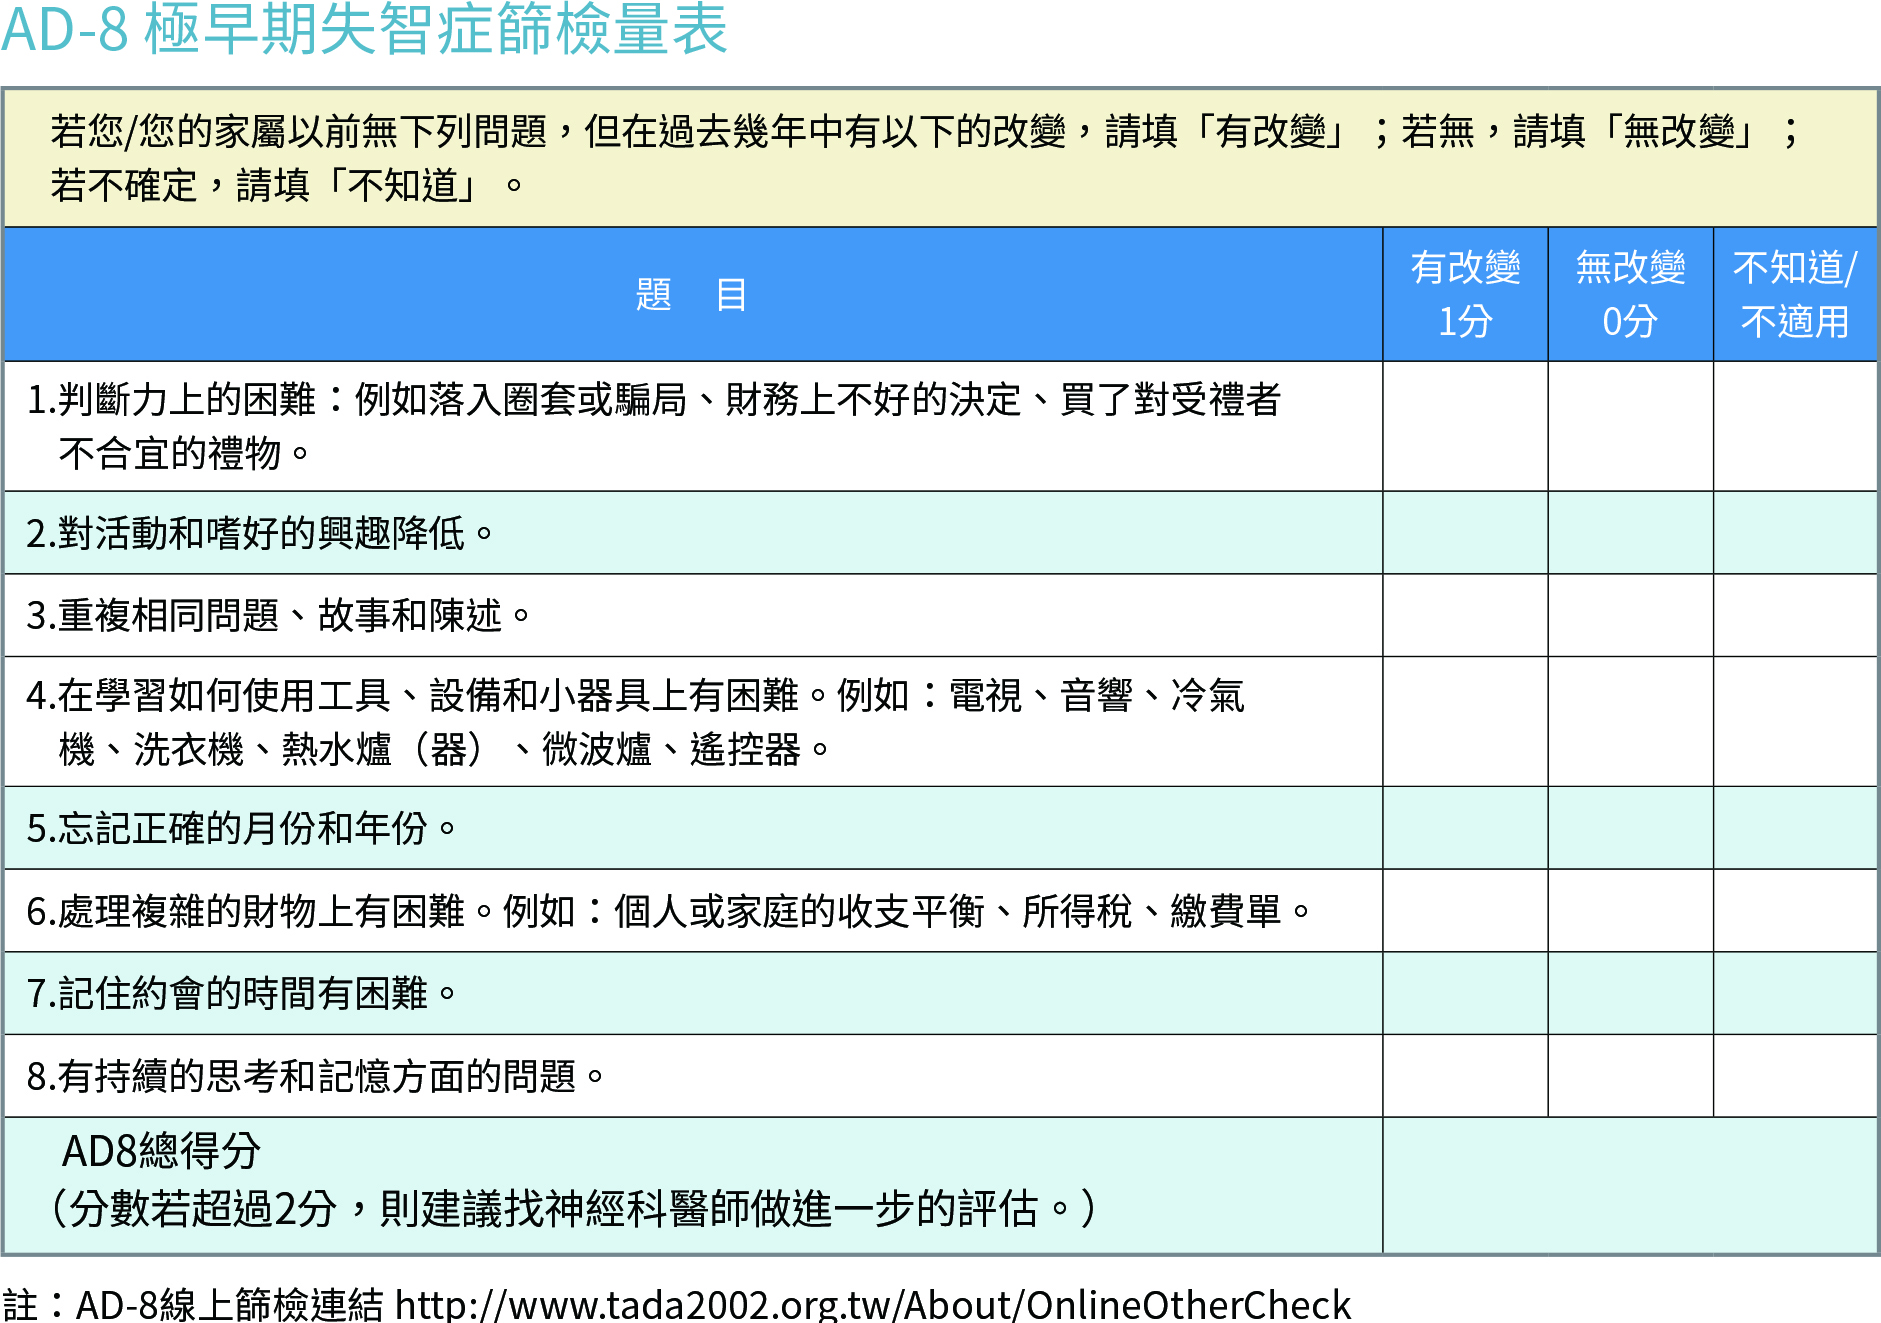
Task: Click the '有改變' cell for question 5
Action: pyautogui.click(x=1465, y=828)
